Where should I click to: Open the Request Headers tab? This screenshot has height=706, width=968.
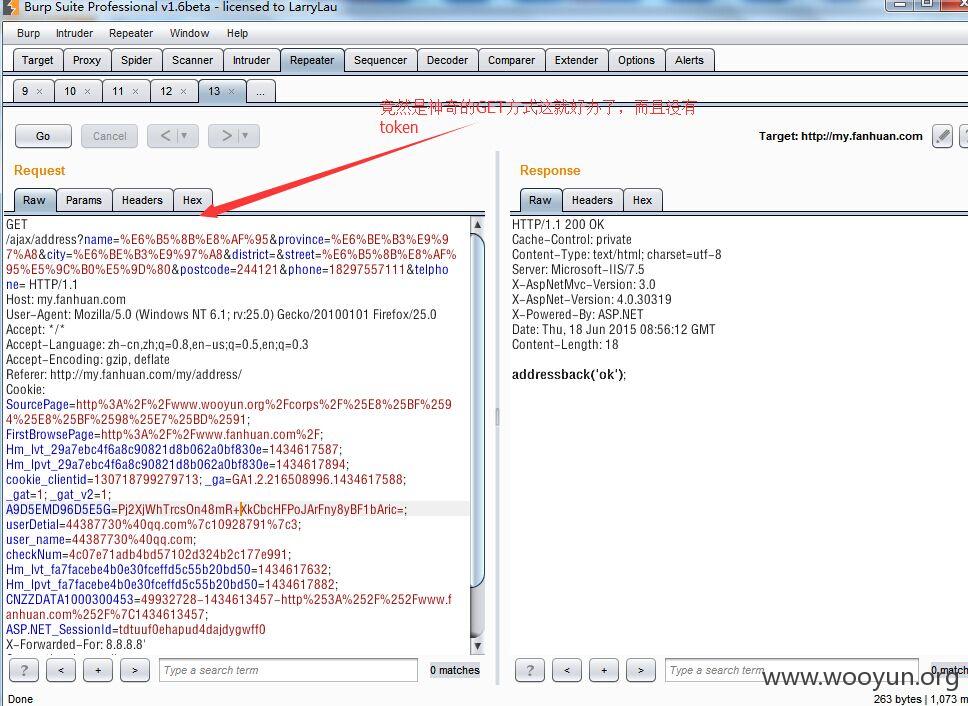tap(142, 200)
